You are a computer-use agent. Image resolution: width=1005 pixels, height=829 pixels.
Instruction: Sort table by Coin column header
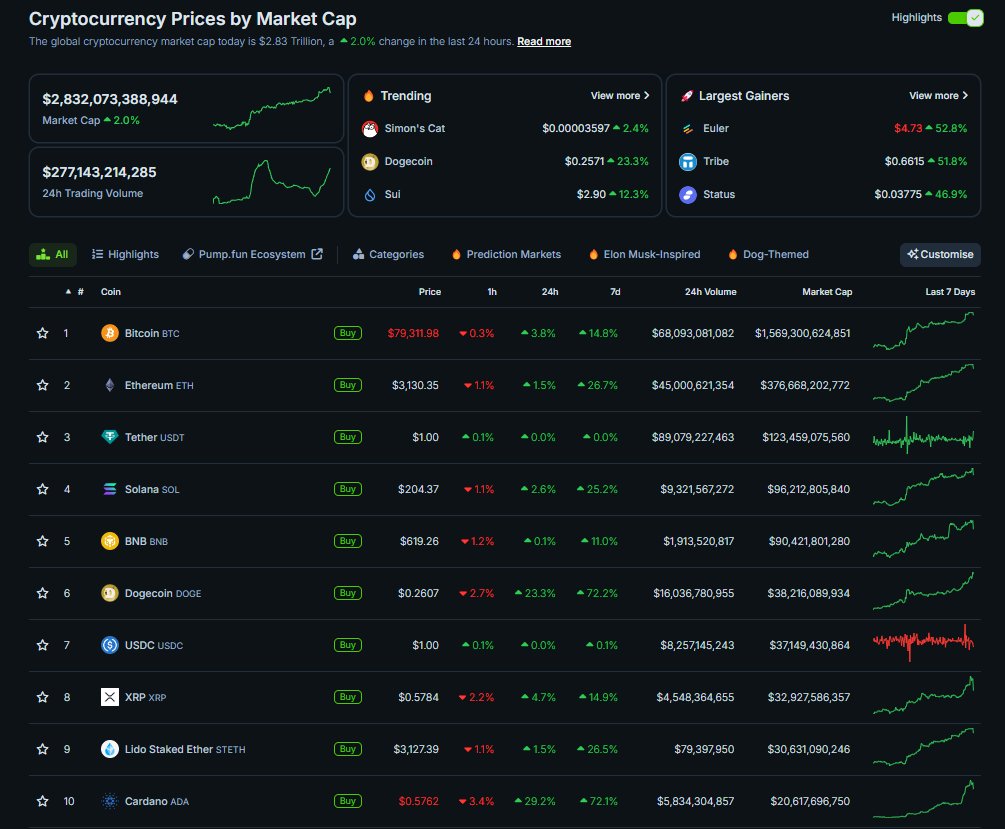pyautogui.click(x=110, y=292)
